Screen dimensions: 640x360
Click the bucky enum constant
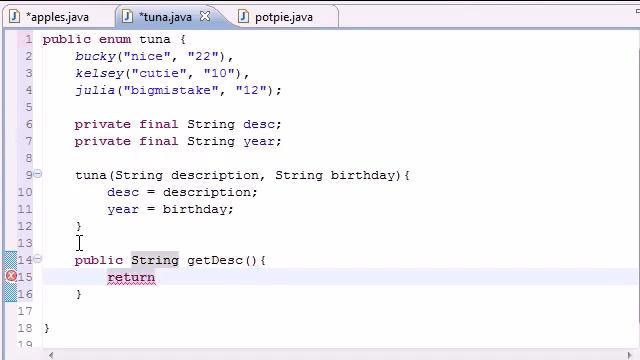(x=96, y=56)
